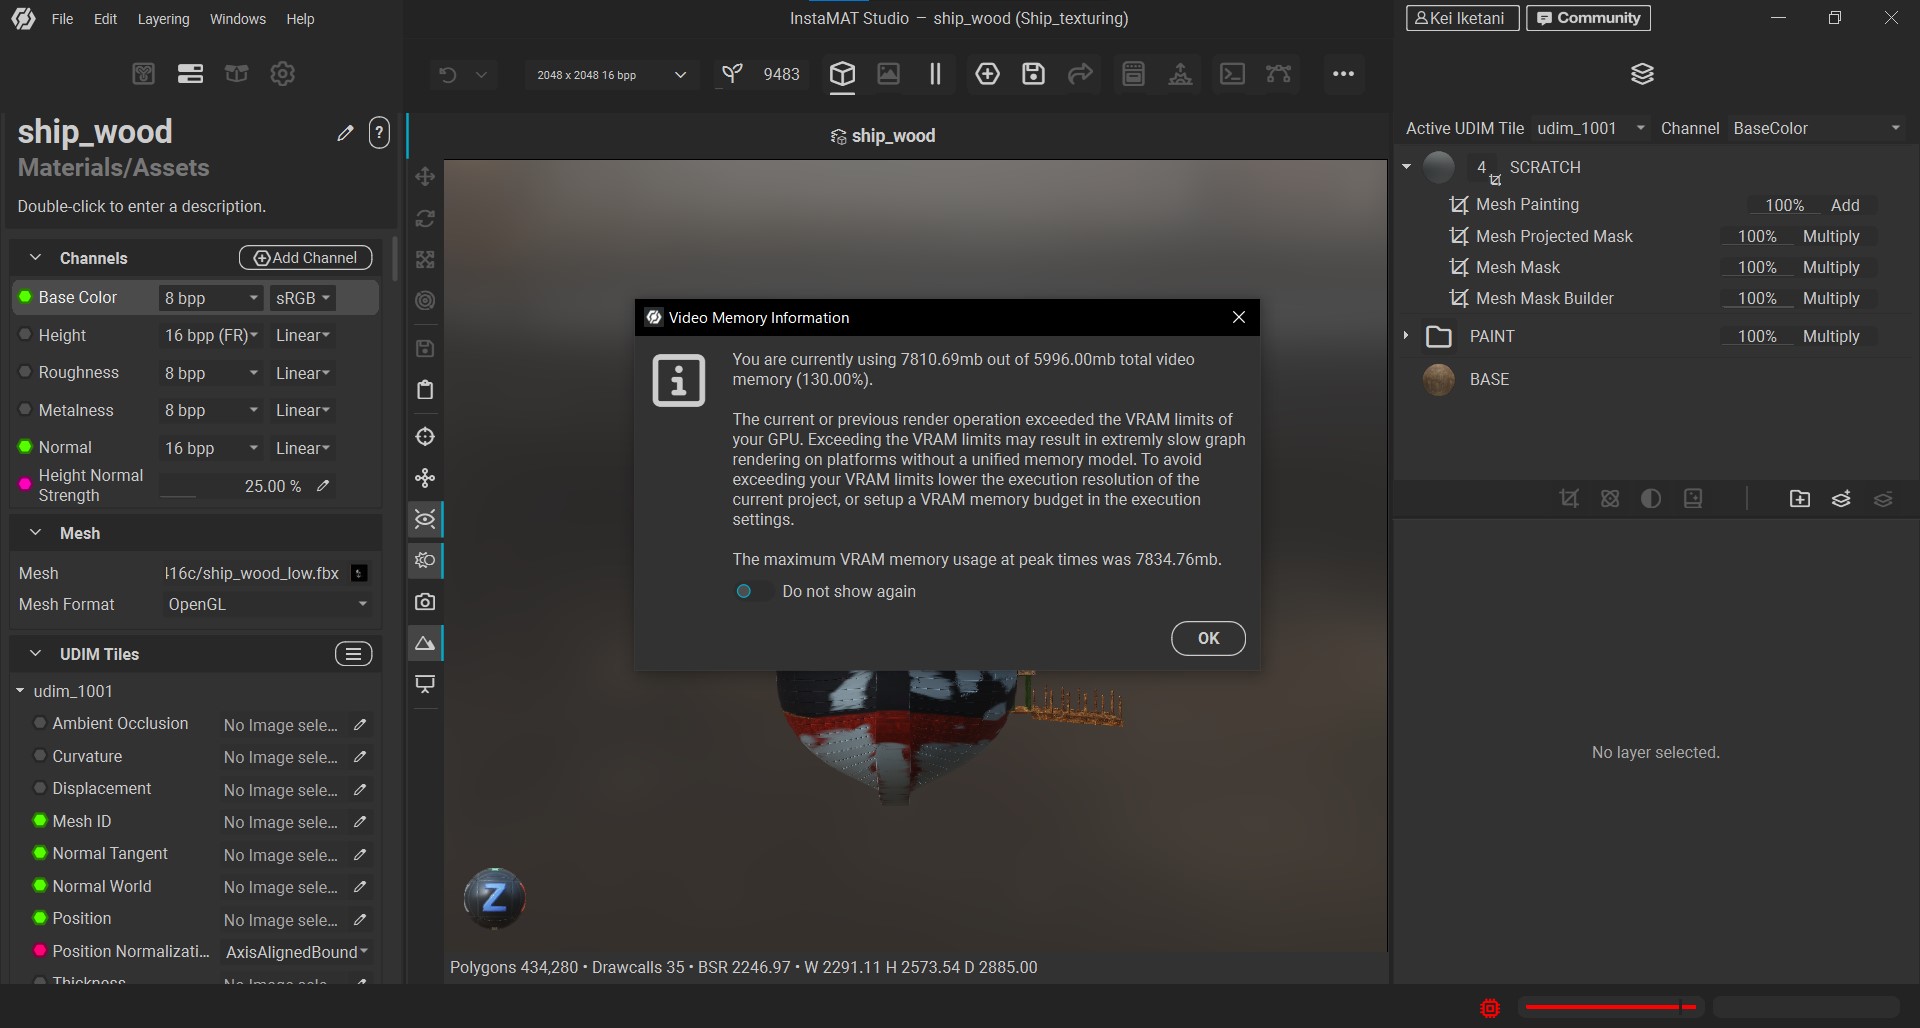Click the red chip GPU status icon
The width and height of the screenshot is (1920, 1028).
1490,1008
